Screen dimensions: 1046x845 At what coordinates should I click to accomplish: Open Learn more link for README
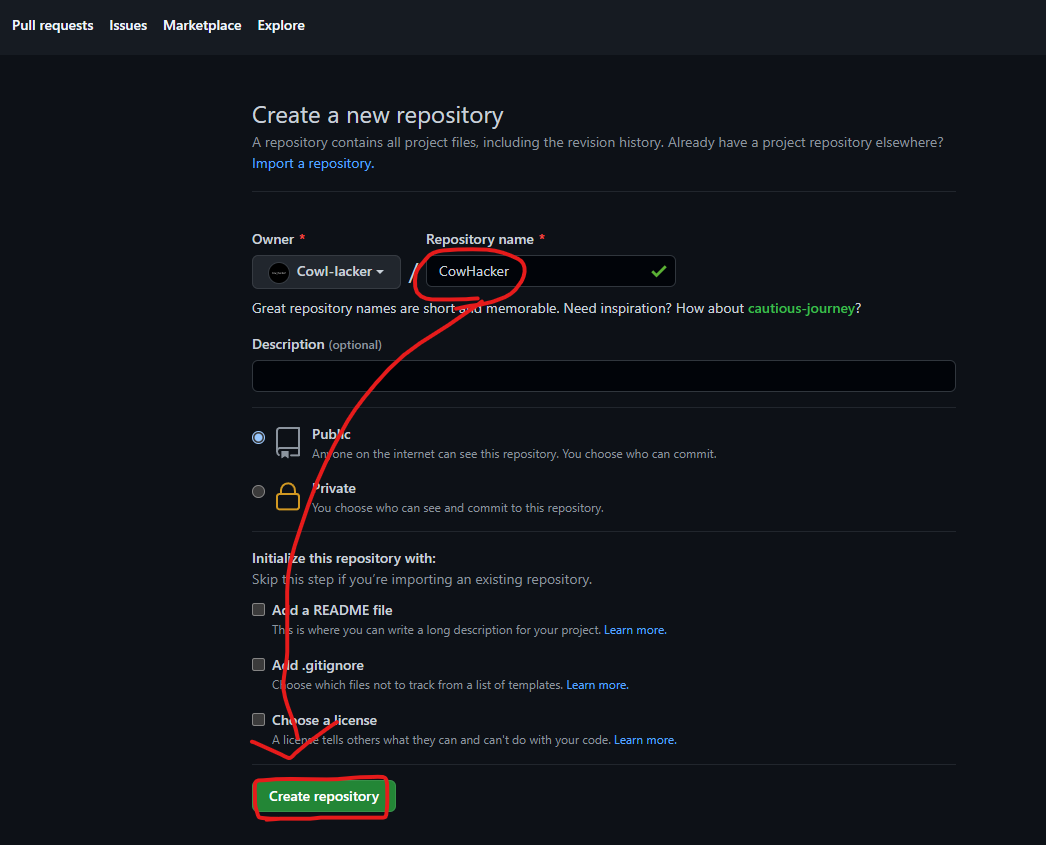click(635, 630)
